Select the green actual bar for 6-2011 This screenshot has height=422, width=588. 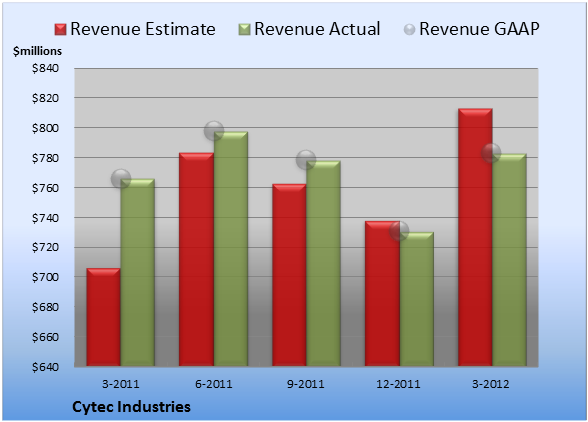231,249
